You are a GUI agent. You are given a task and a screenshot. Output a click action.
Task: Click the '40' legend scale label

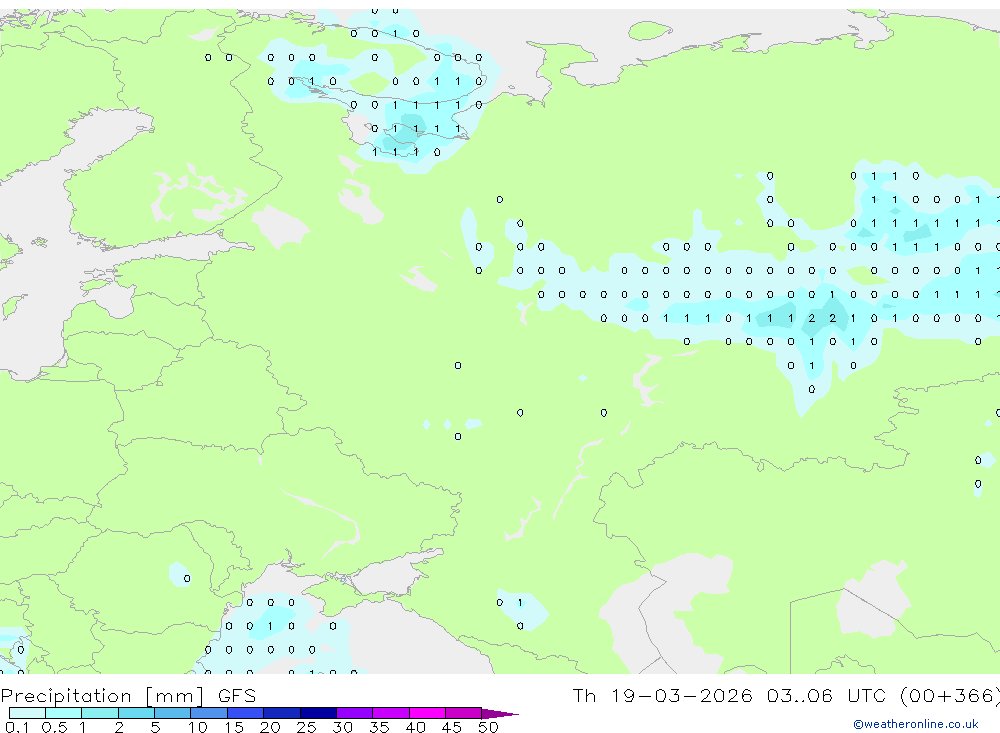click(415, 727)
